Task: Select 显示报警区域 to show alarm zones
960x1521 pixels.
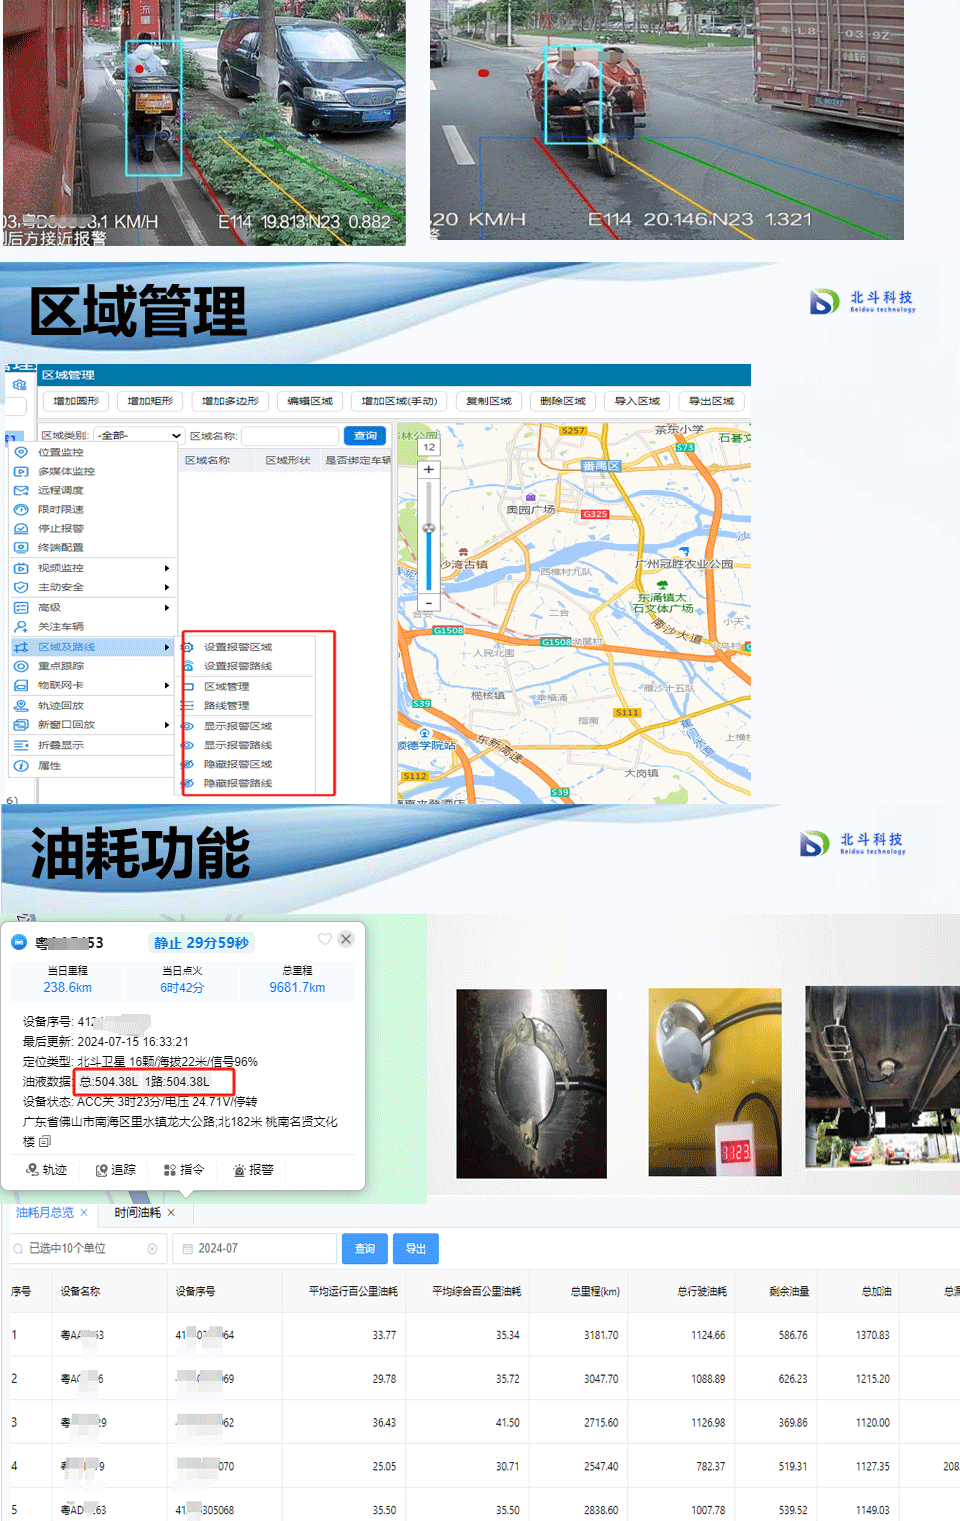Action: coord(237,726)
